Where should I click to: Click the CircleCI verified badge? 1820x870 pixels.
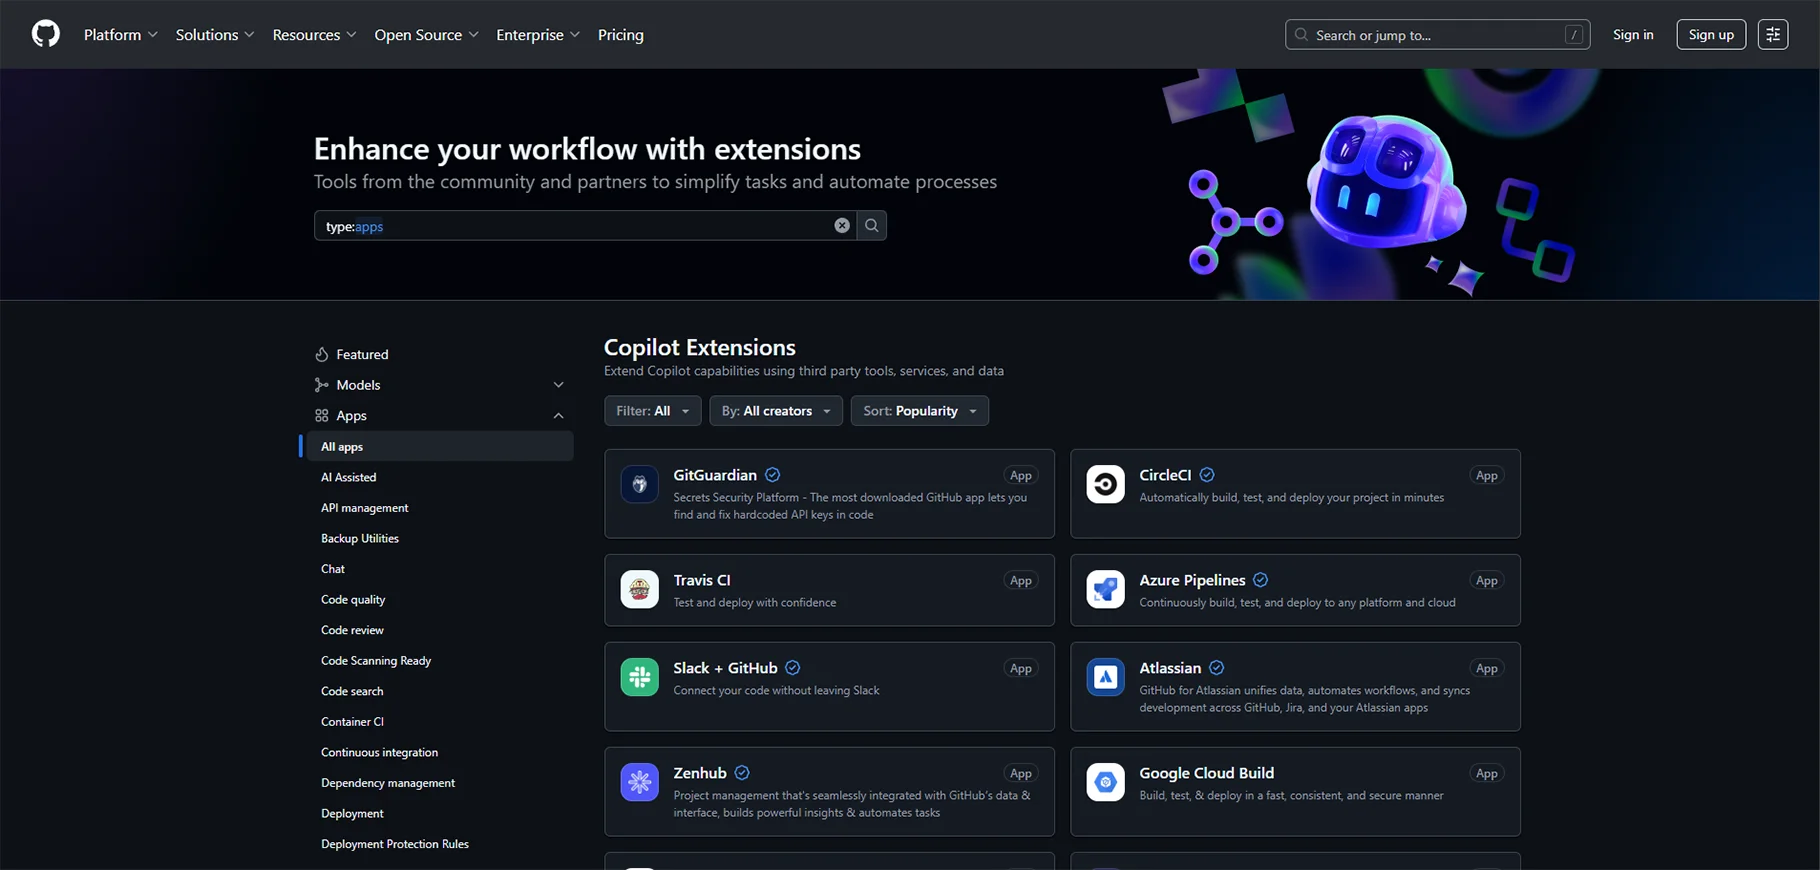pos(1207,475)
